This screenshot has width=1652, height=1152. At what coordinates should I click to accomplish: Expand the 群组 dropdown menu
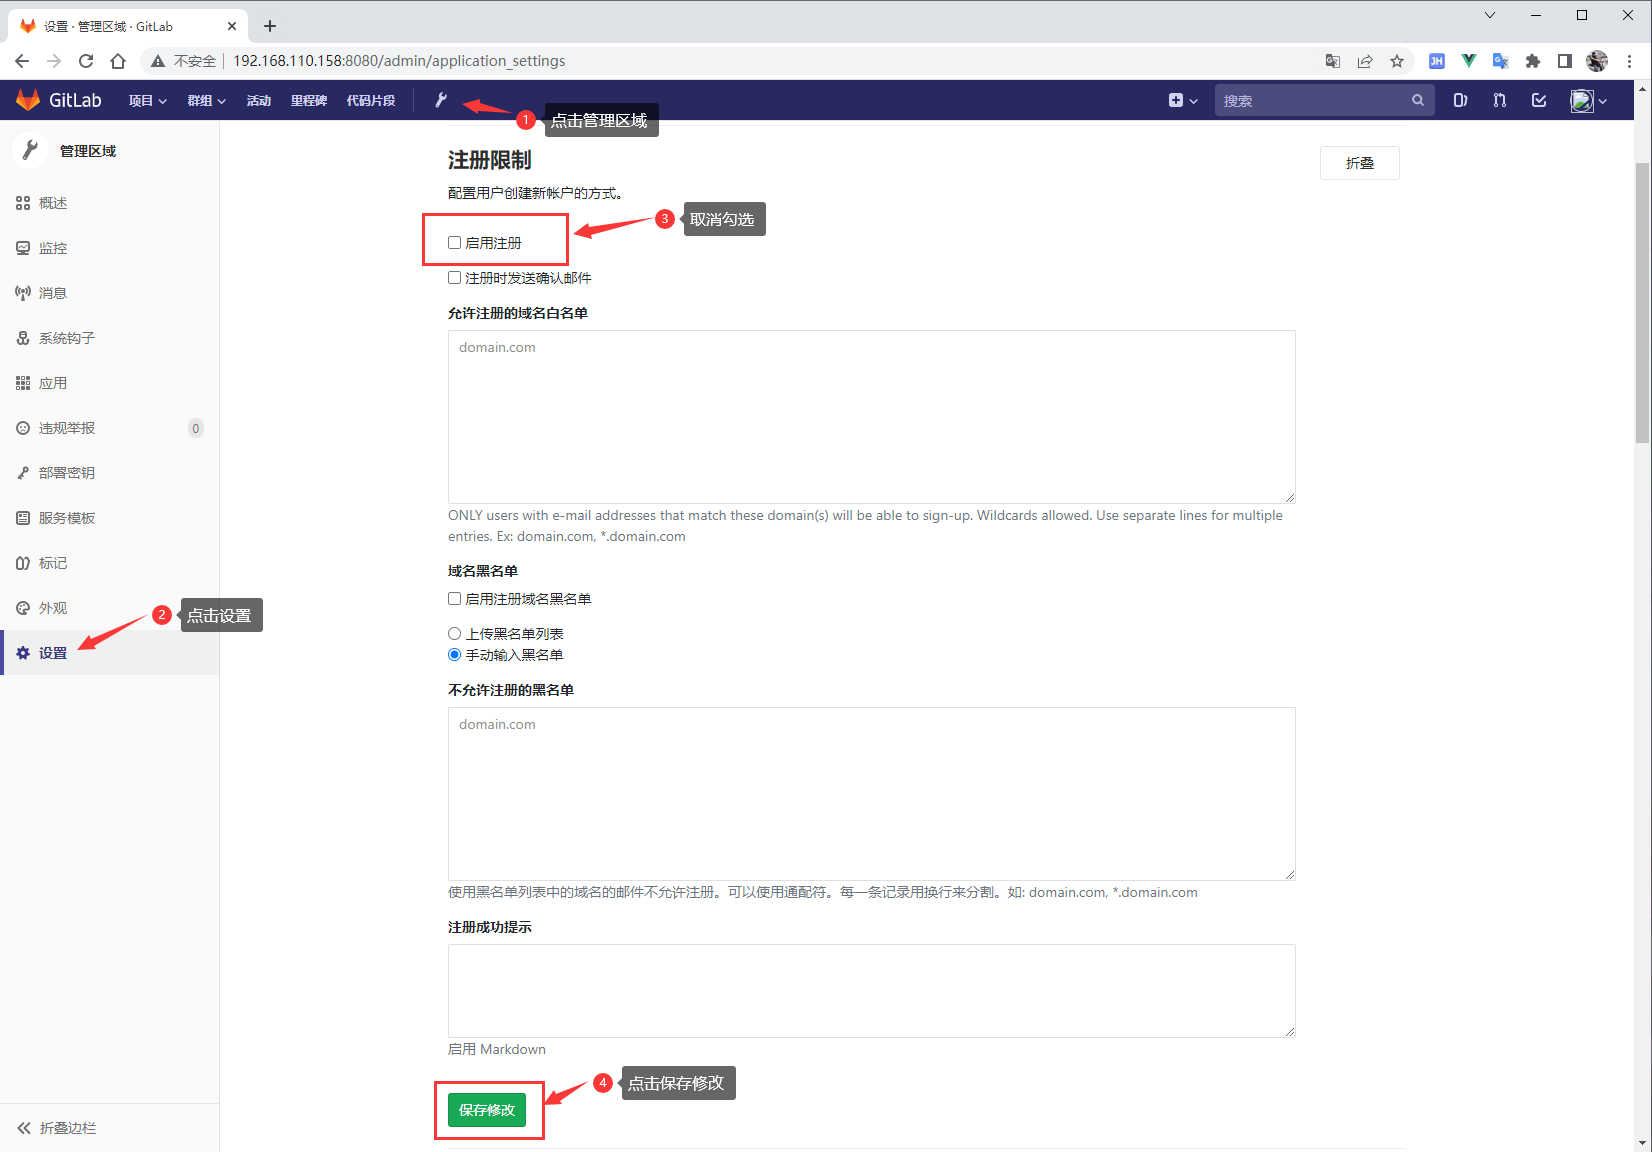[x=206, y=100]
